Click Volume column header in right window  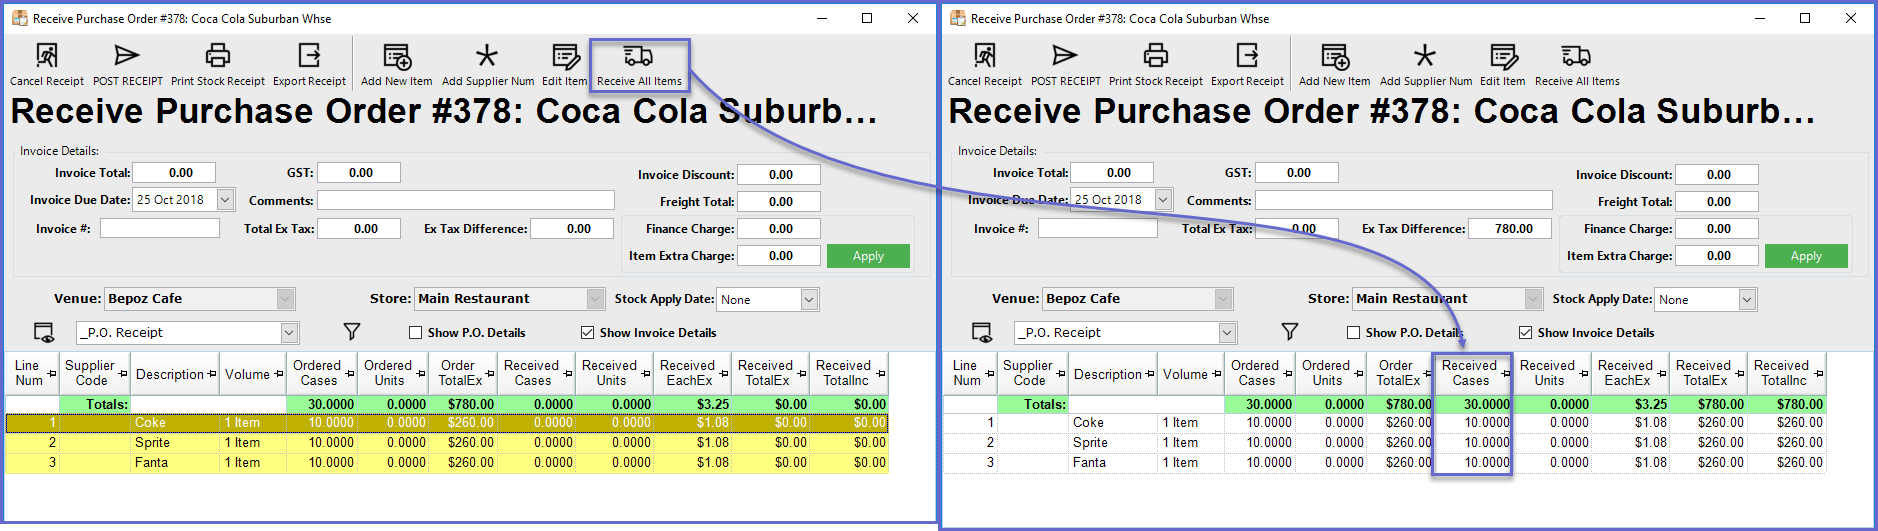click(x=1191, y=374)
